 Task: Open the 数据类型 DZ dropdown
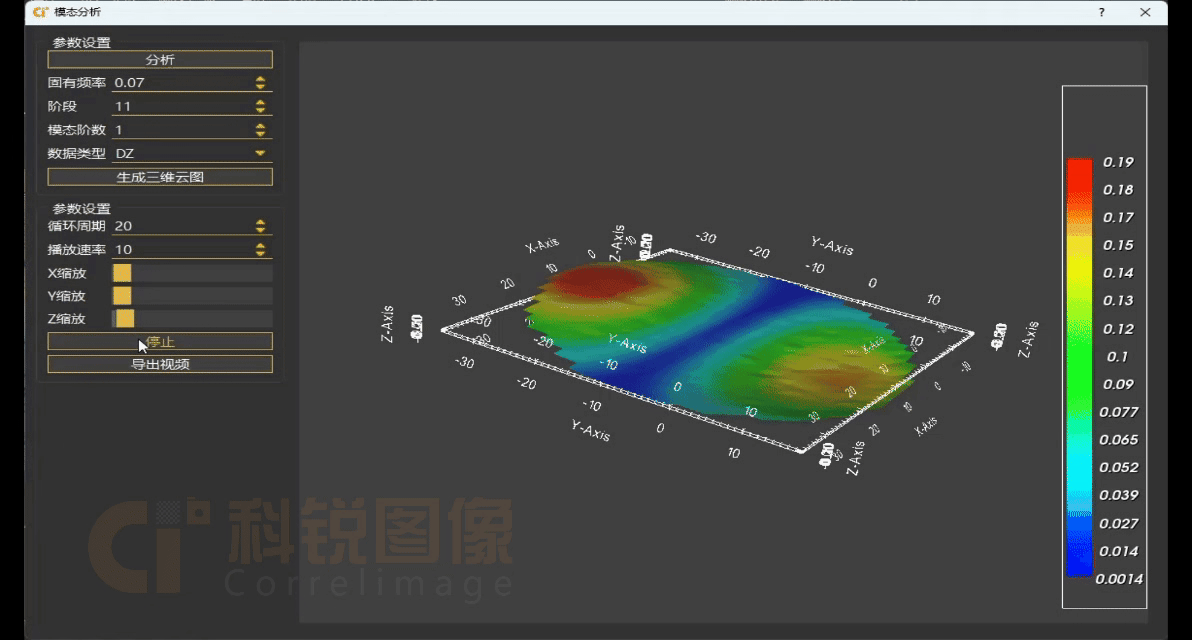point(192,153)
